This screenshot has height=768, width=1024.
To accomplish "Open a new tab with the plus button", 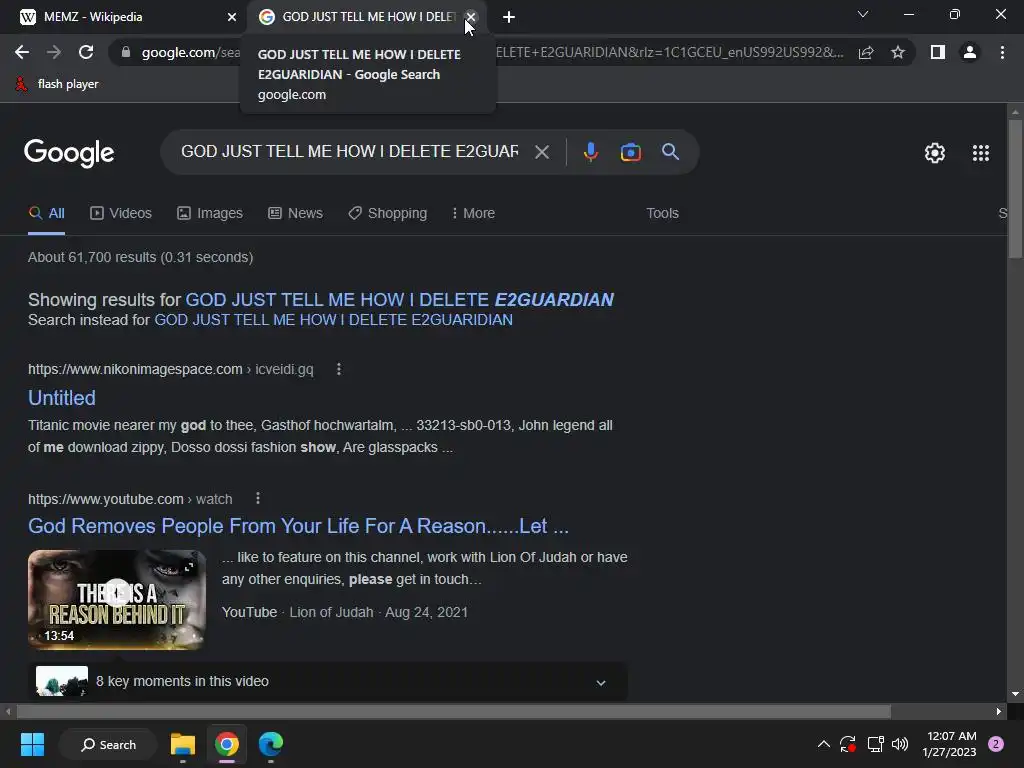I will point(509,17).
